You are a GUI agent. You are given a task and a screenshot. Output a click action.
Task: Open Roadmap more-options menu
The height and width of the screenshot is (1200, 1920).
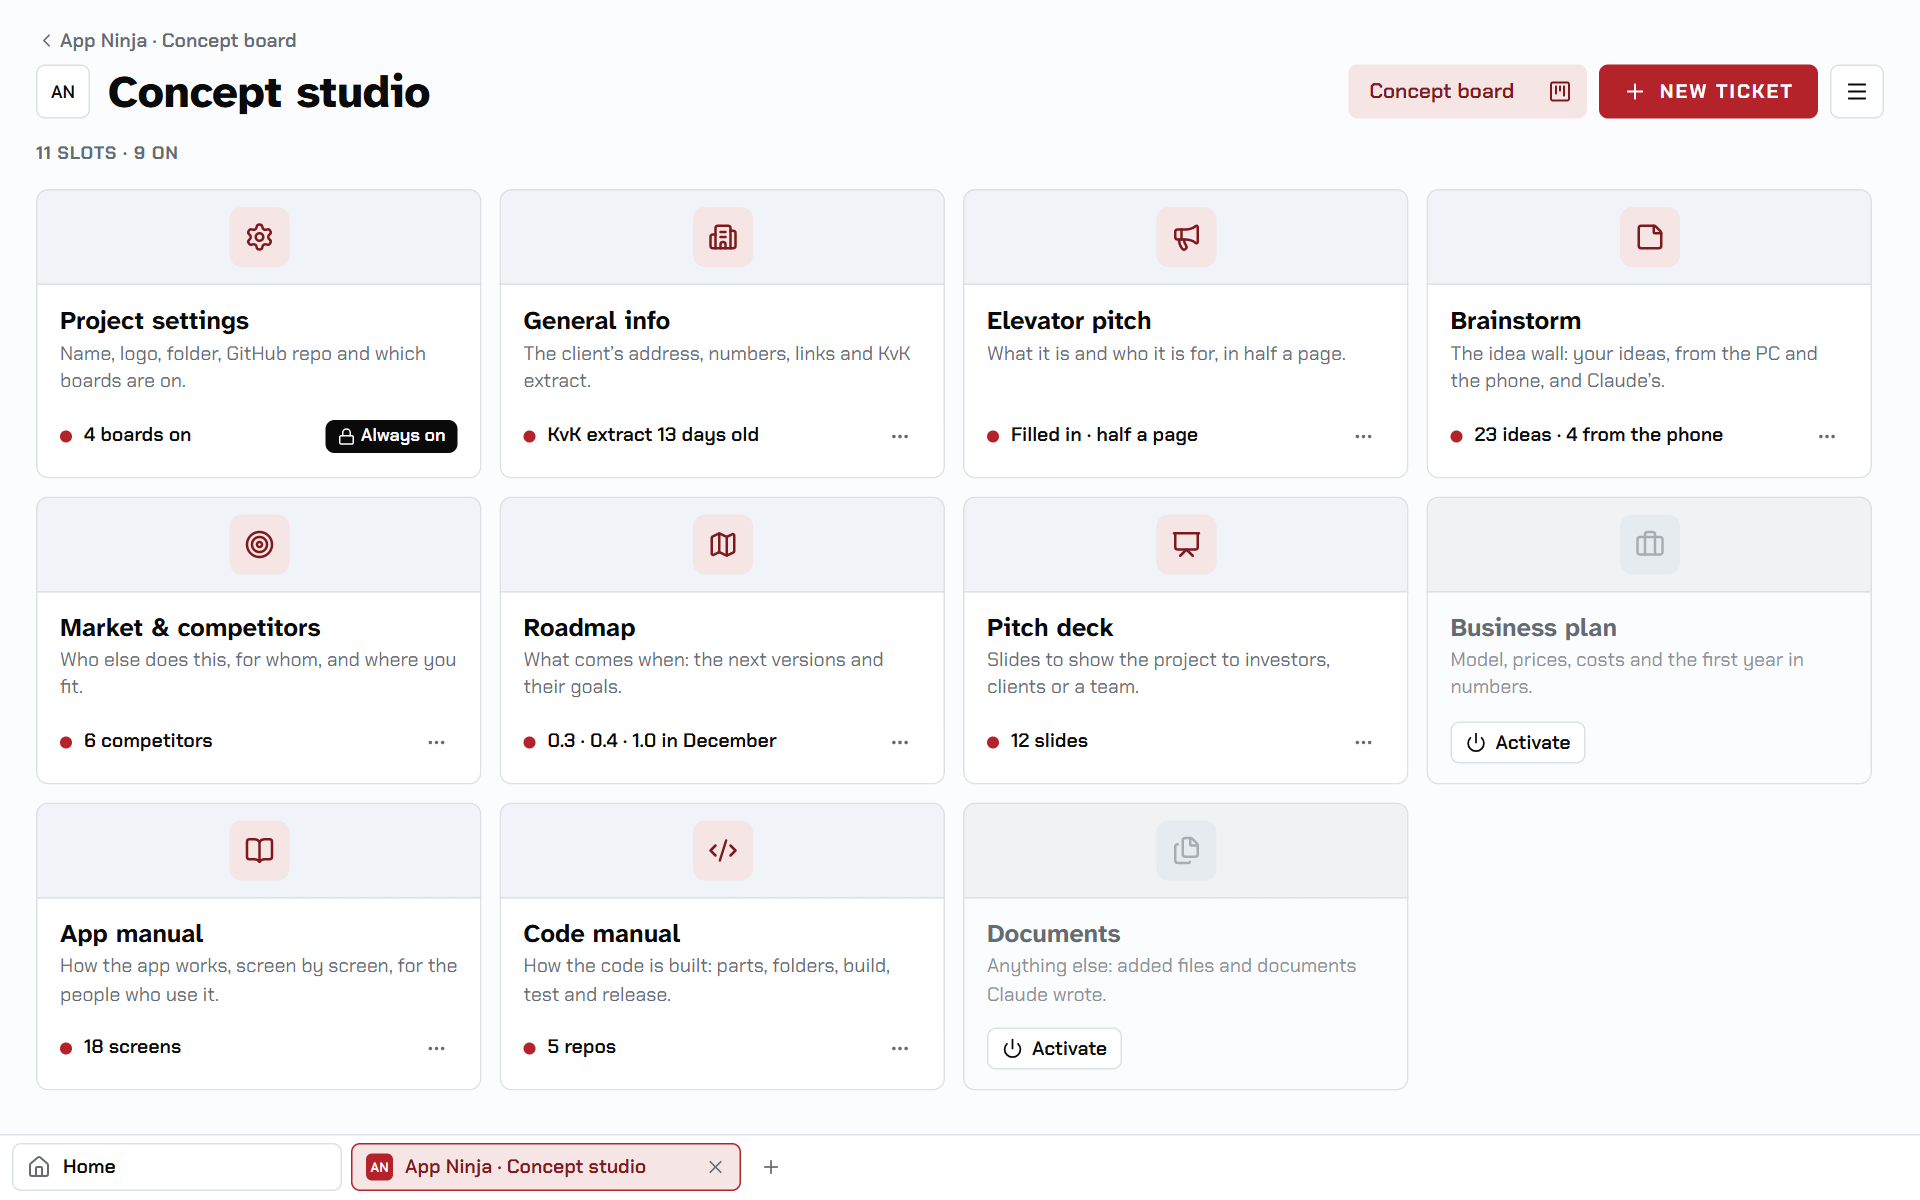click(x=900, y=742)
